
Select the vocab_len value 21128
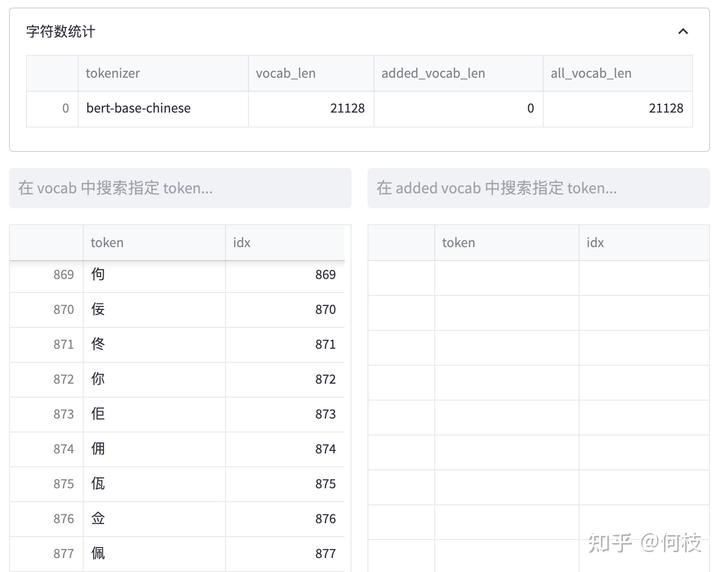[x=311, y=108]
